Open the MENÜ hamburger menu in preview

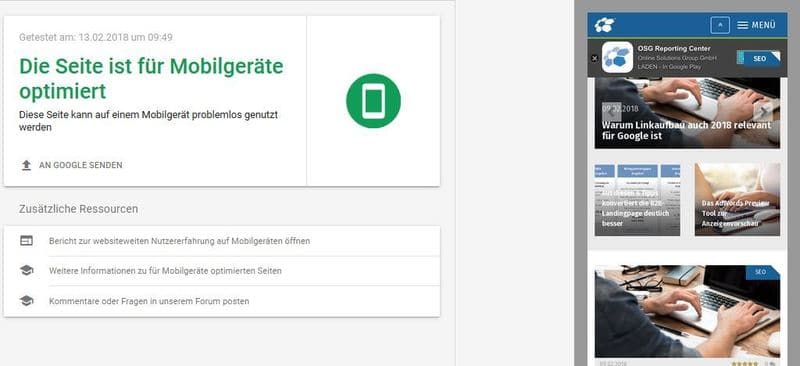pyautogui.click(x=757, y=25)
